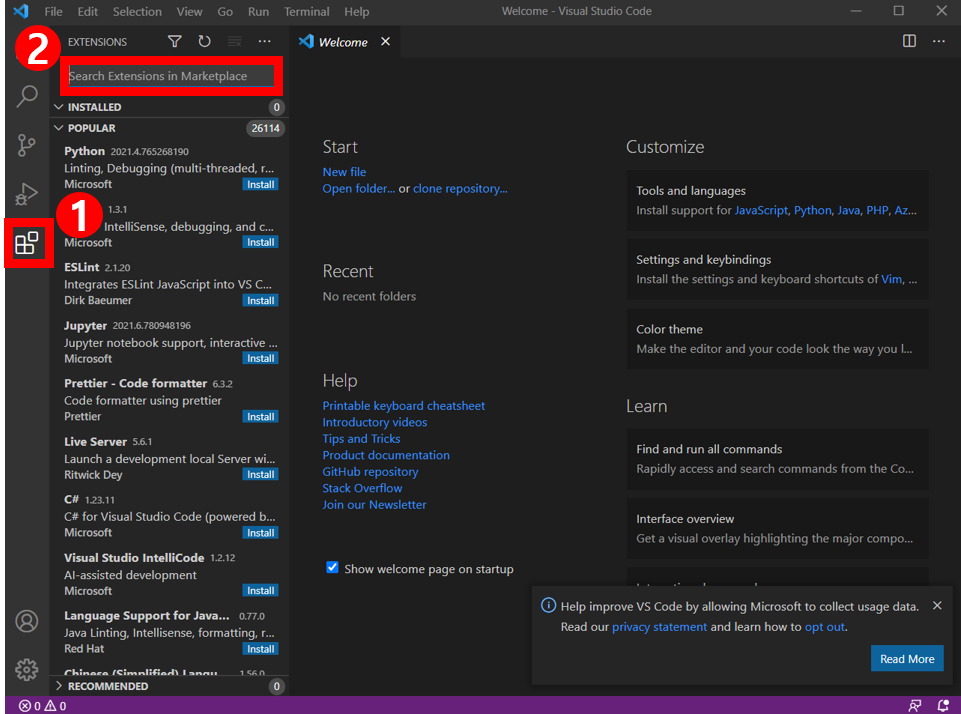The image size is (961, 714).
Task: Open the Terminal menu
Action: tap(306, 12)
